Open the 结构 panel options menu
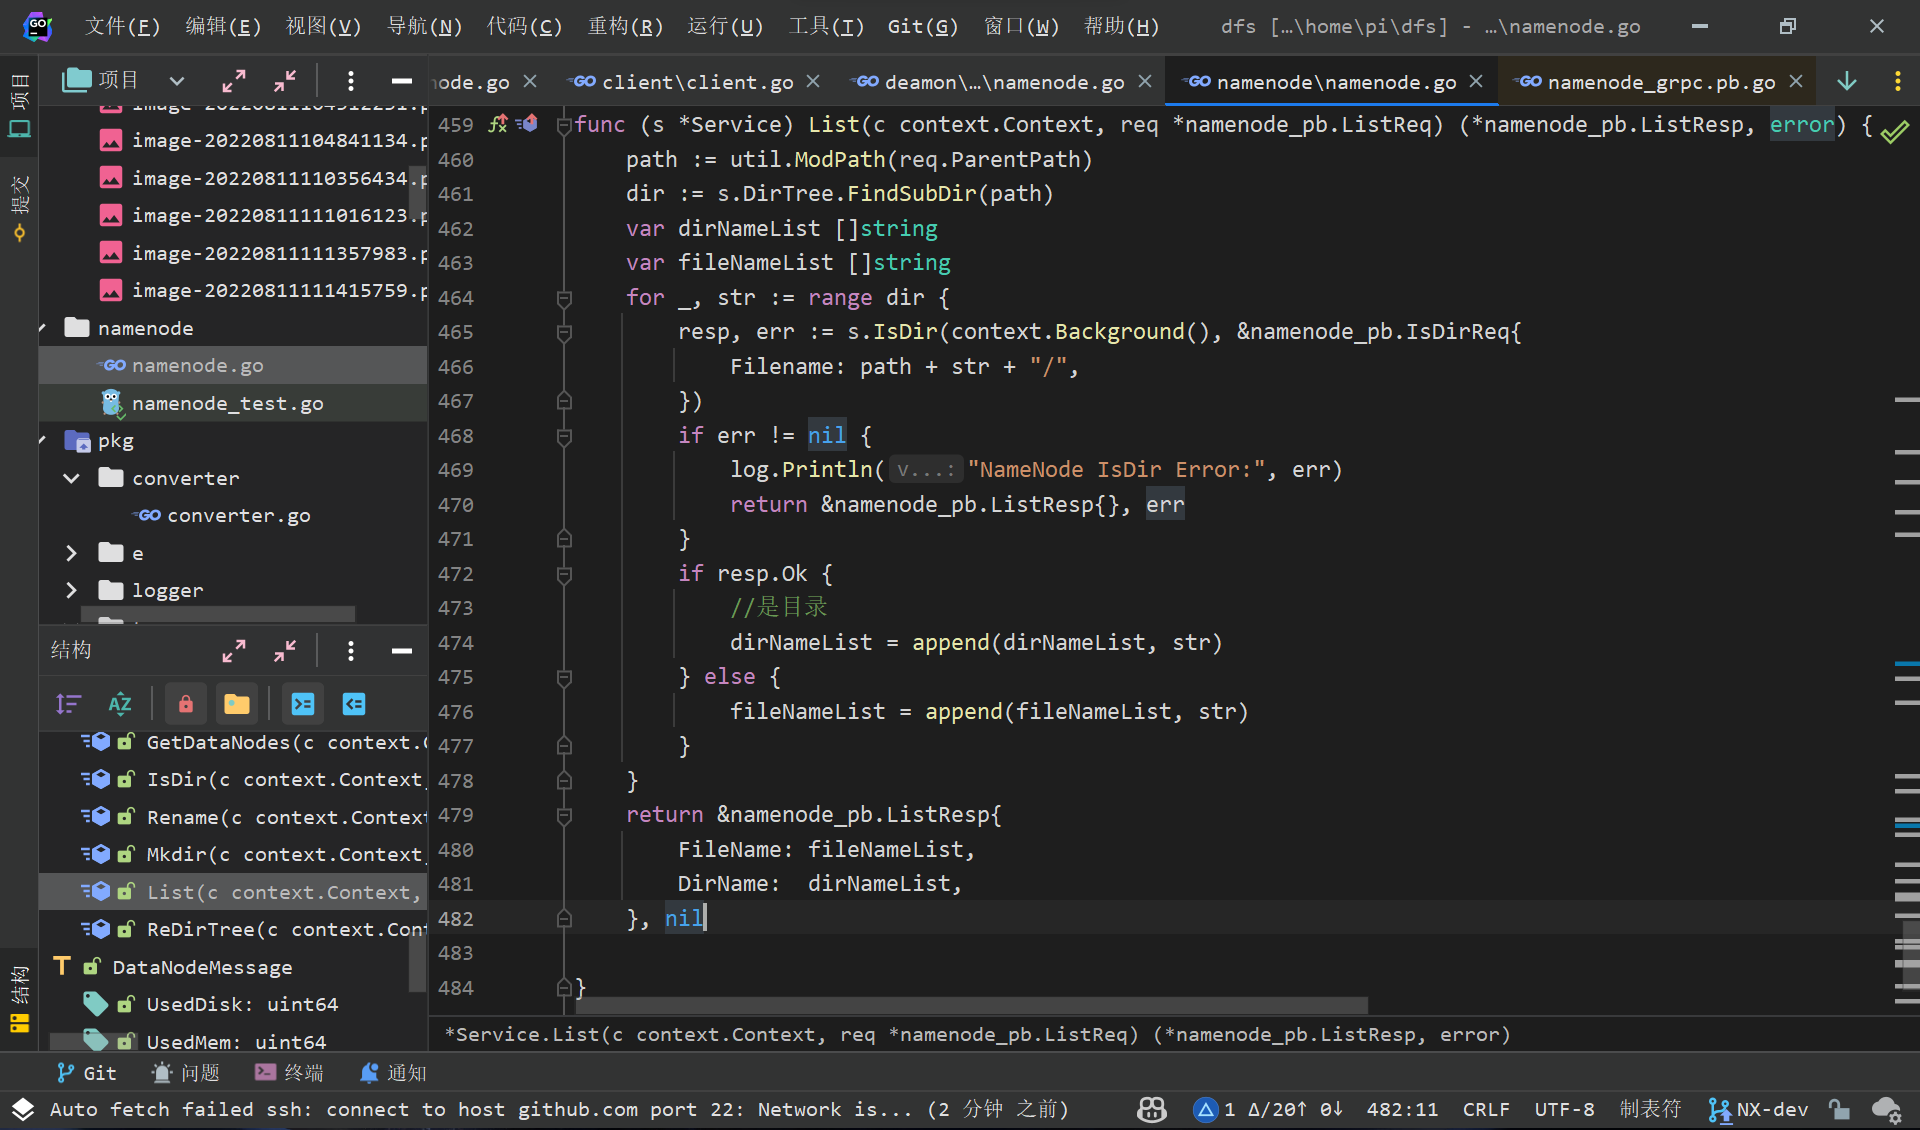1920x1130 pixels. pyautogui.click(x=350, y=651)
